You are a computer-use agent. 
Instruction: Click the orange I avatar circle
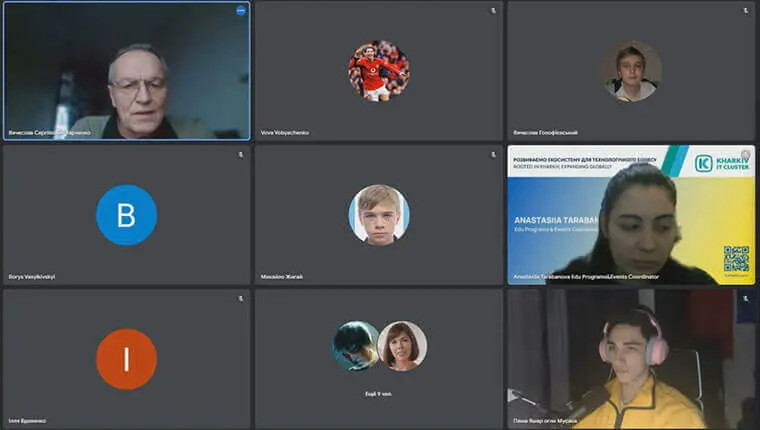(126, 359)
